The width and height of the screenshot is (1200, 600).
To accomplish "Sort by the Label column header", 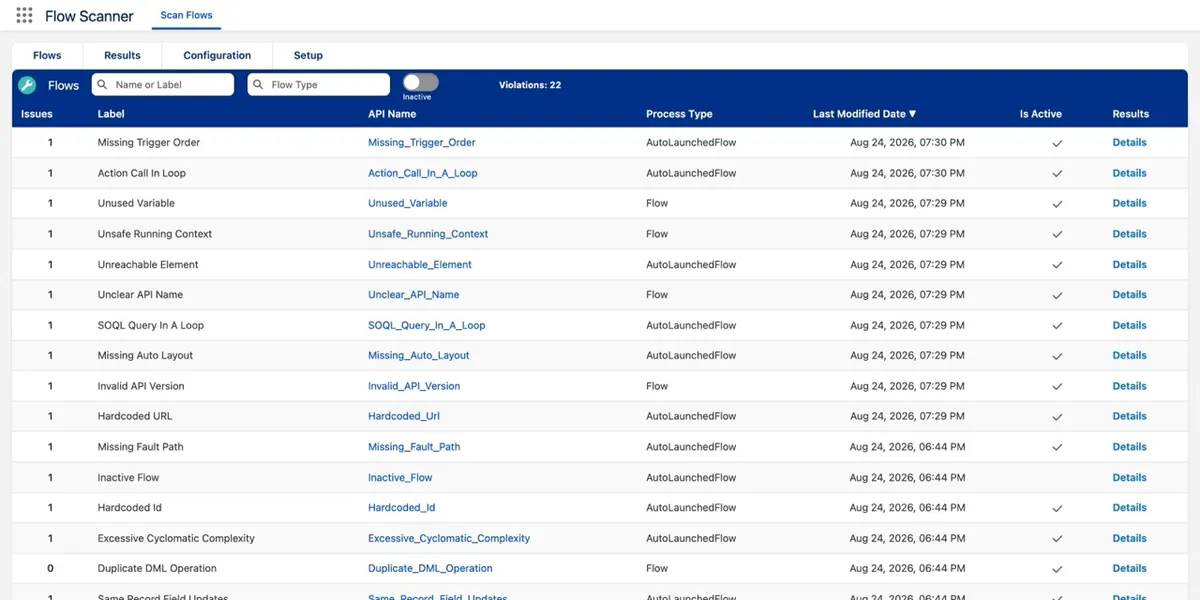I will click(111, 114).
